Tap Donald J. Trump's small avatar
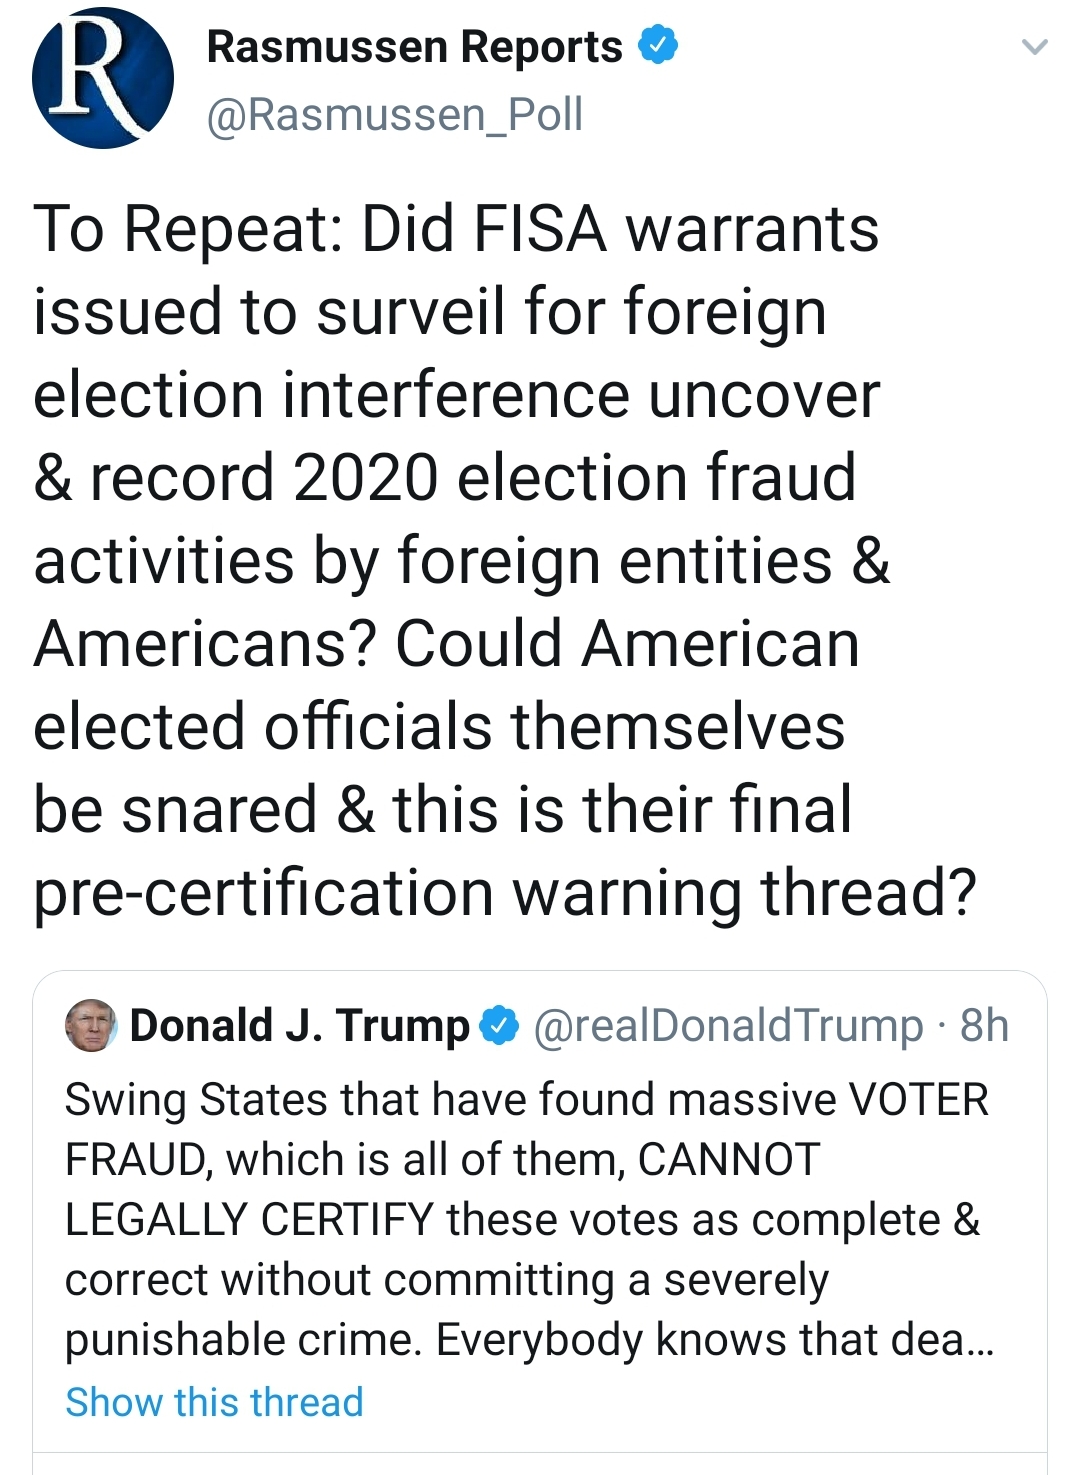The image size is (1080, 1475). point(91,1025)
